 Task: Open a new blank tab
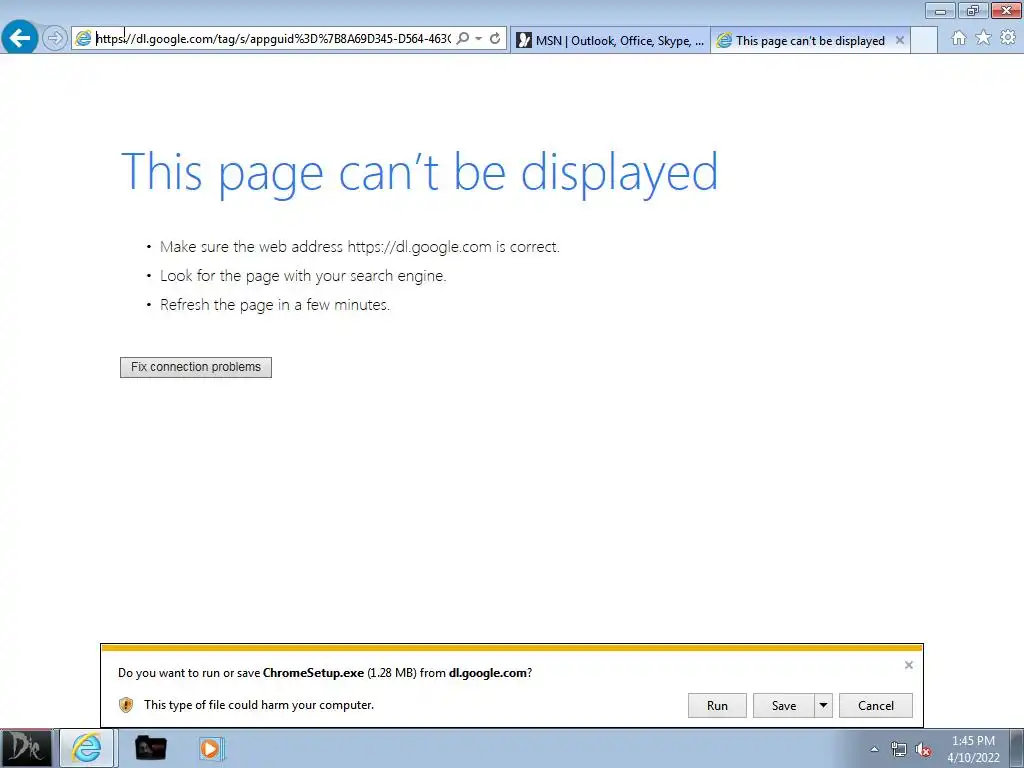point(923,40)
